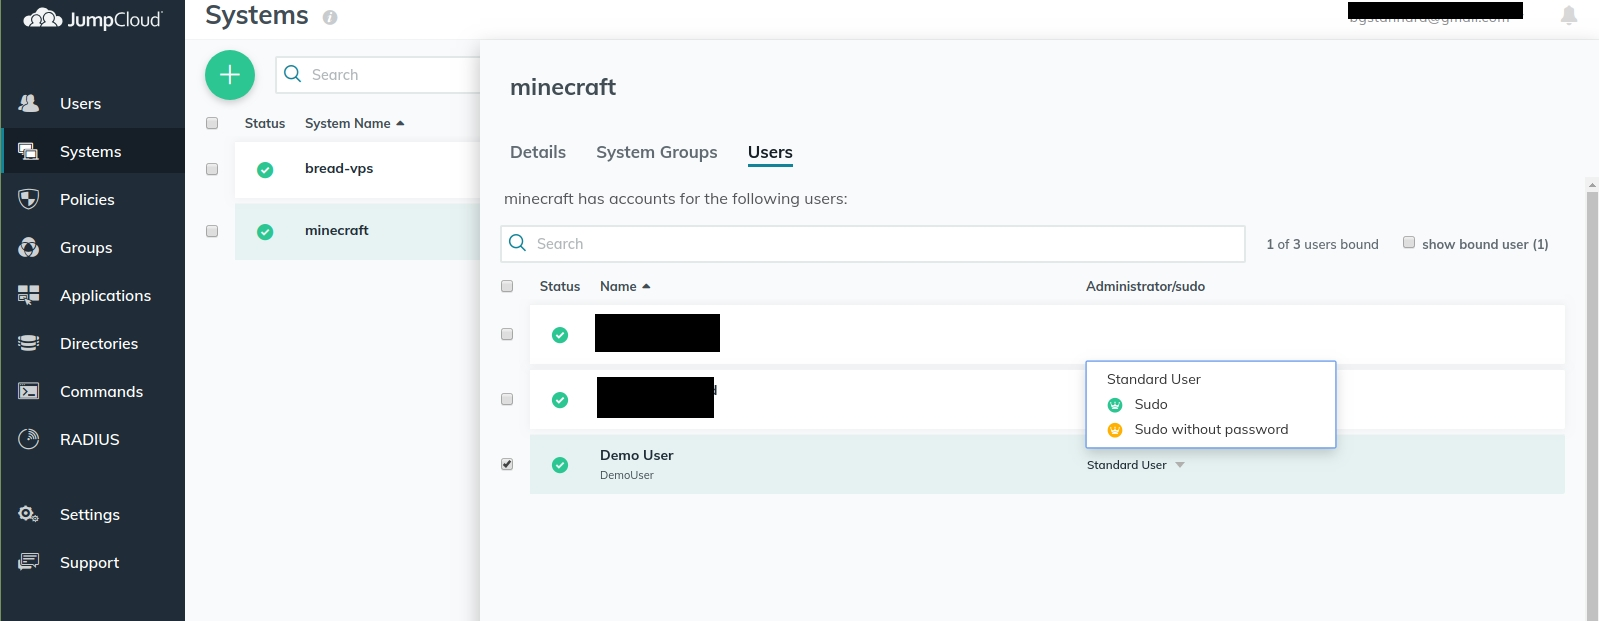Click the users Search field
Screen dimensions: 1599x621
point(872,244)
